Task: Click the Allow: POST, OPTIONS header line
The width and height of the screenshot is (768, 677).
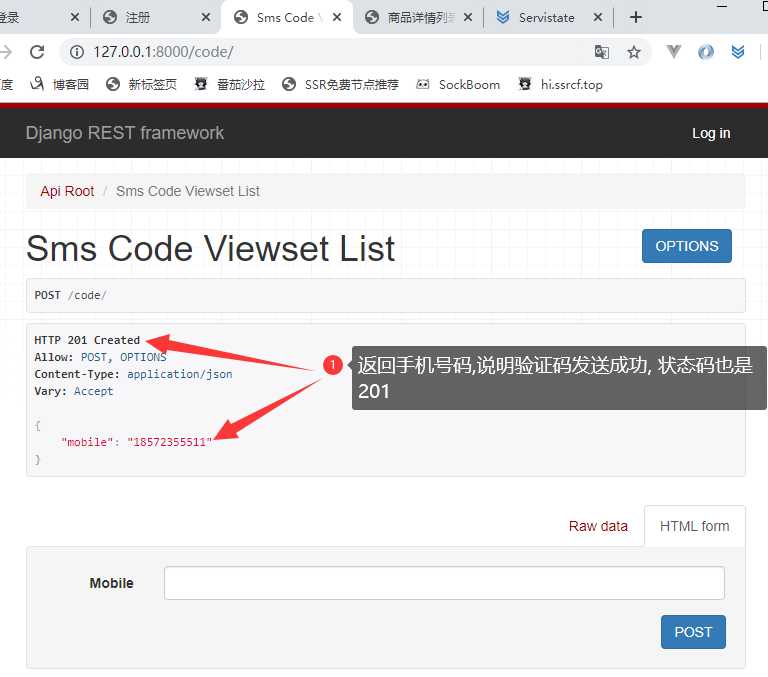Action: point(100,357)
